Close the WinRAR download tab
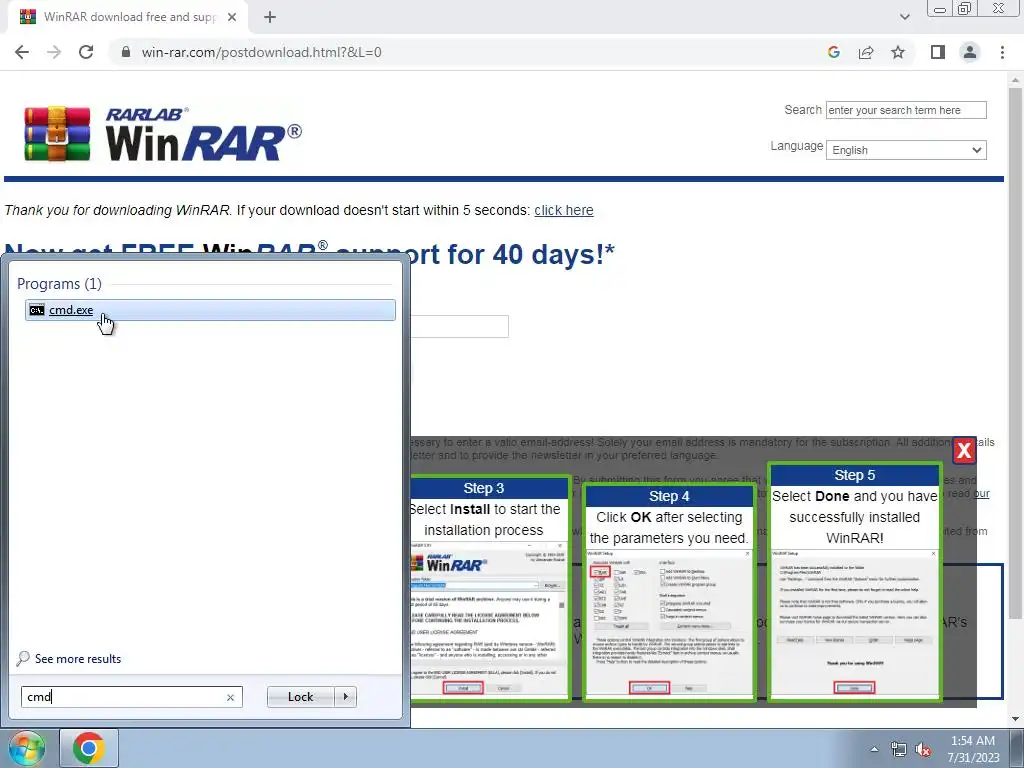 coord(232,17)
